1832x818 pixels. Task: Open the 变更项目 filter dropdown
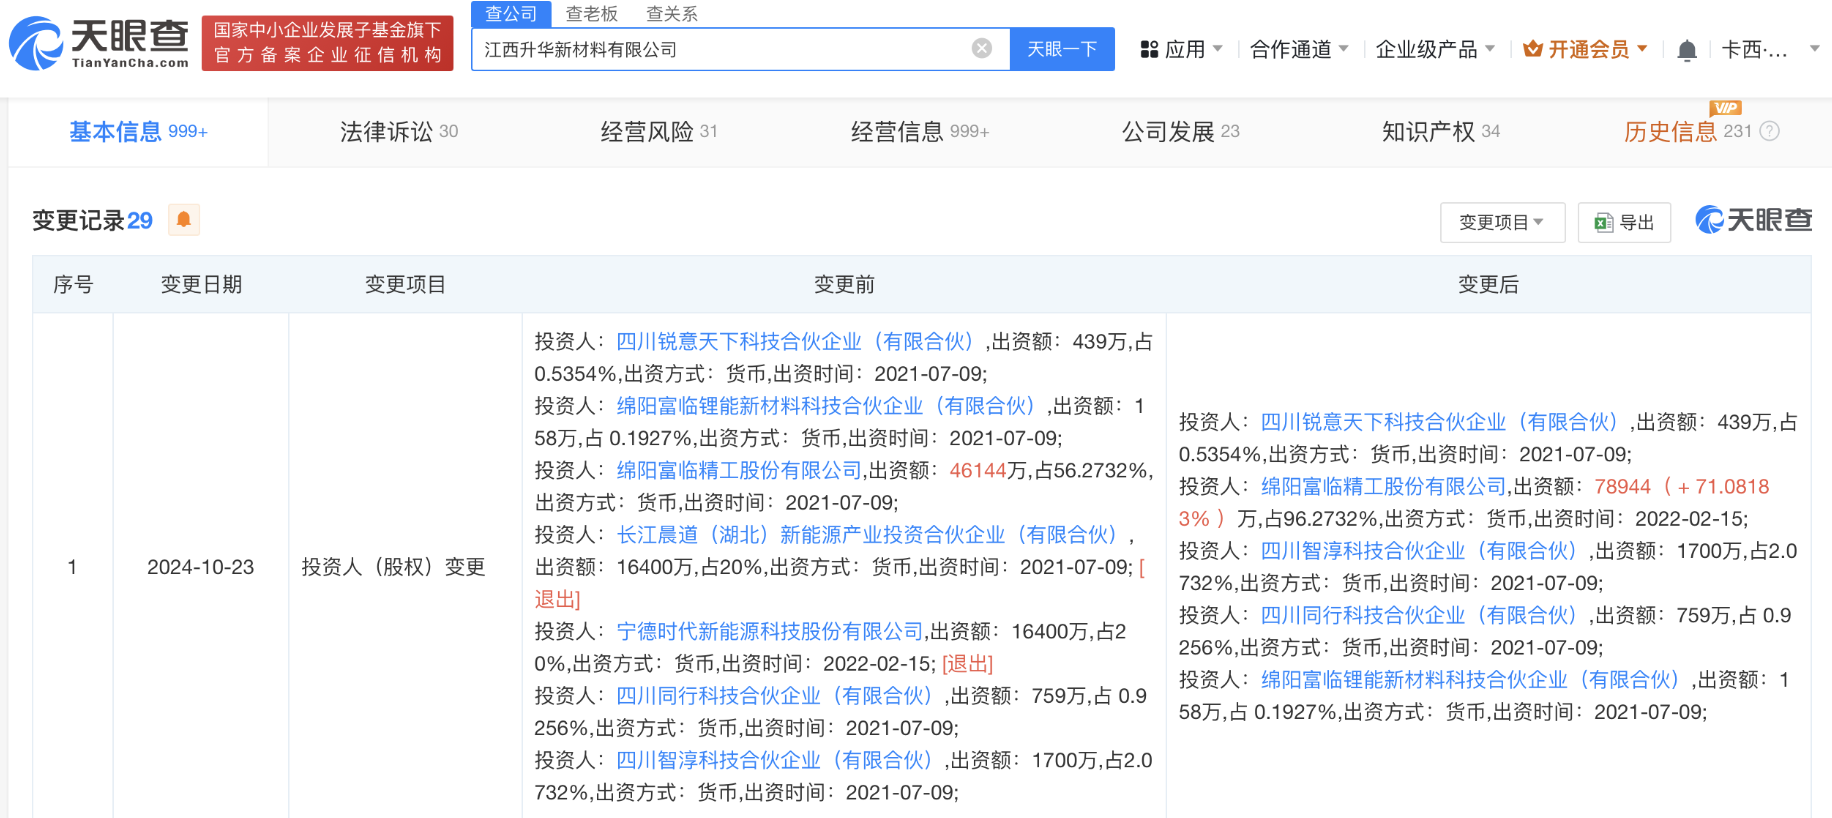1501,222
